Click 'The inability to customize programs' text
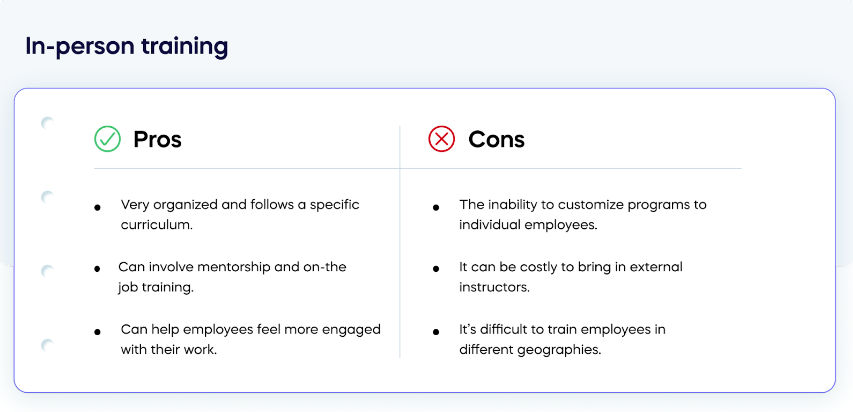 click(x=582, y=215)
